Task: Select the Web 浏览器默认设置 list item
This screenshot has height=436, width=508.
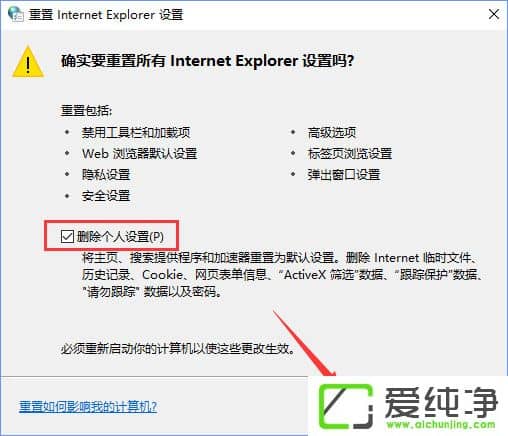Action: coord(139,154)
